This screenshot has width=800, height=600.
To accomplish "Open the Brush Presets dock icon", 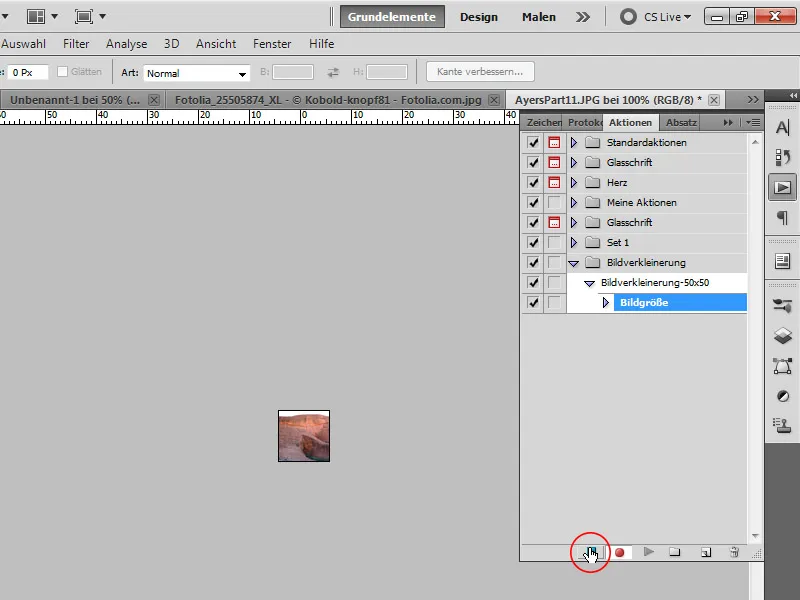I will click(782, 306).
